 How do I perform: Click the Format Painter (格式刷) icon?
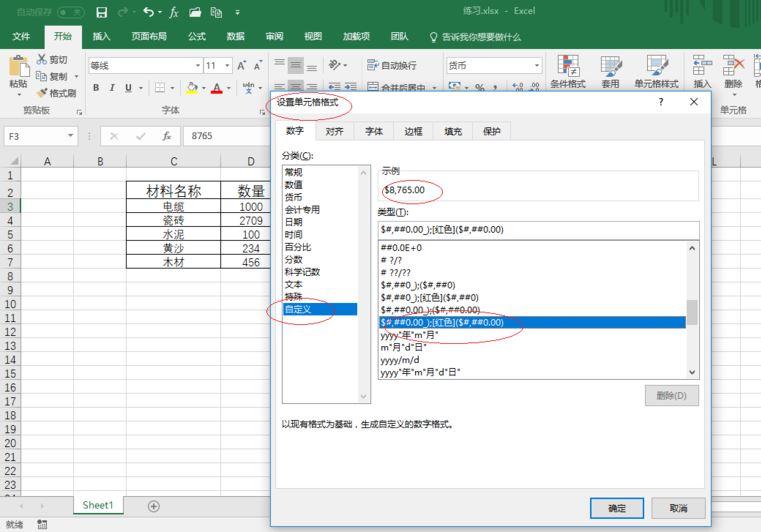(x=42, y=93)
